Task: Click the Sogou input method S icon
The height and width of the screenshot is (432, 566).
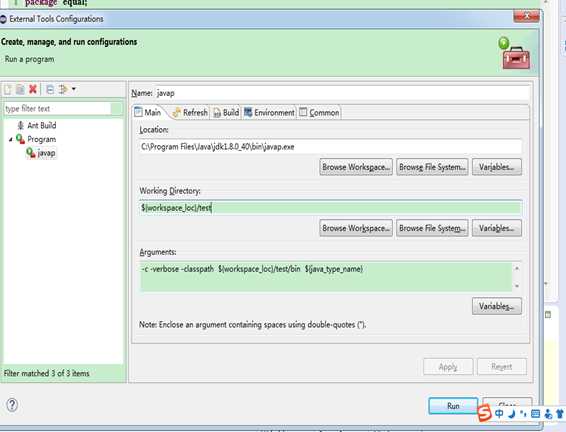Action: (x=484, y=413)
